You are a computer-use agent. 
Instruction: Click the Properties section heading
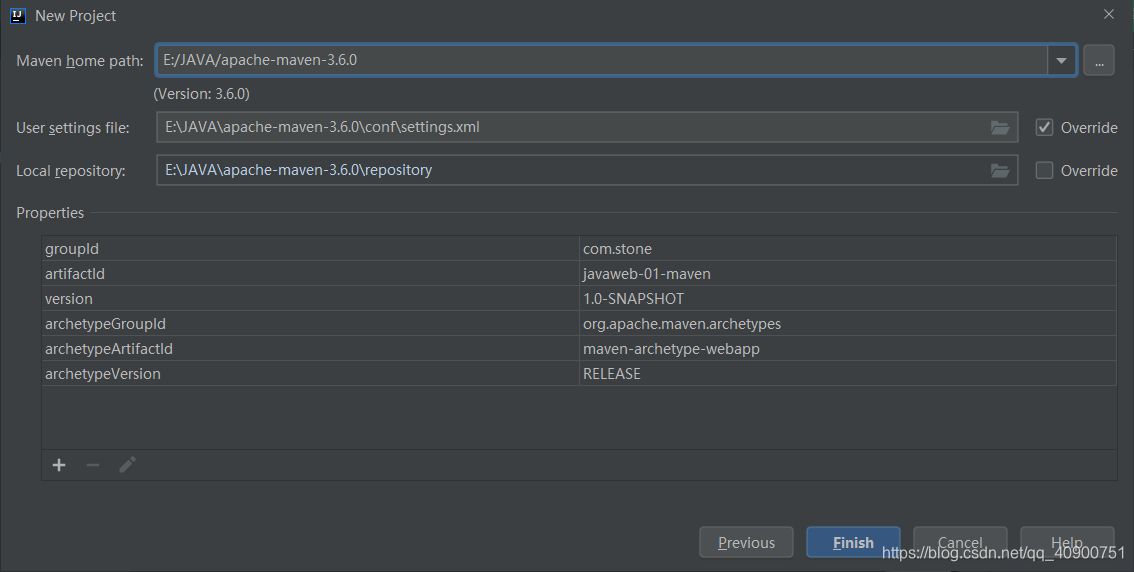50,213
